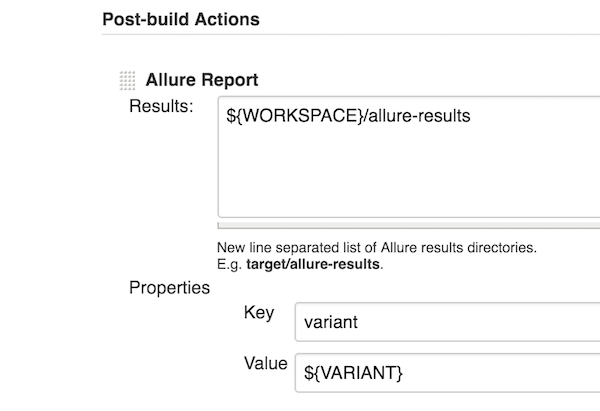This screenshot has width=600, height=411.
Task: Place cursor in ${WORKSPACE}/allure-results text
Action: pyautogui.click(x=348, y=116)
